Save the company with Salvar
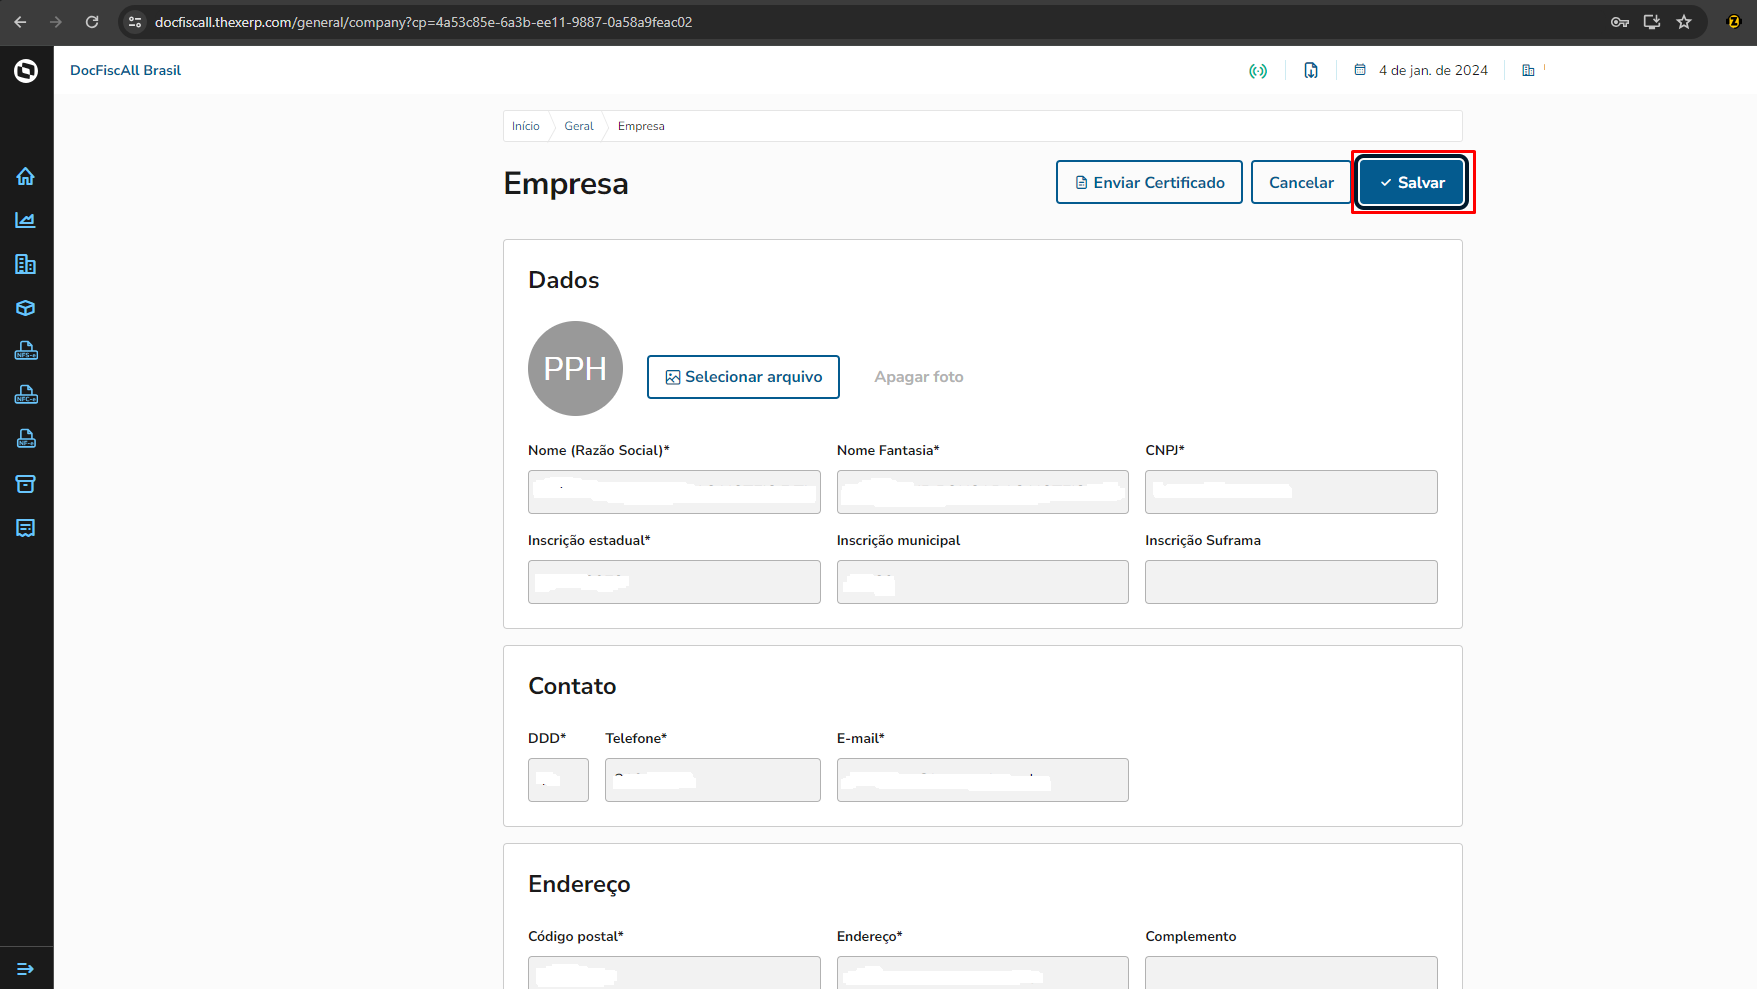The width and height of the screenshot is (1757, 989). click(1412, 182)
